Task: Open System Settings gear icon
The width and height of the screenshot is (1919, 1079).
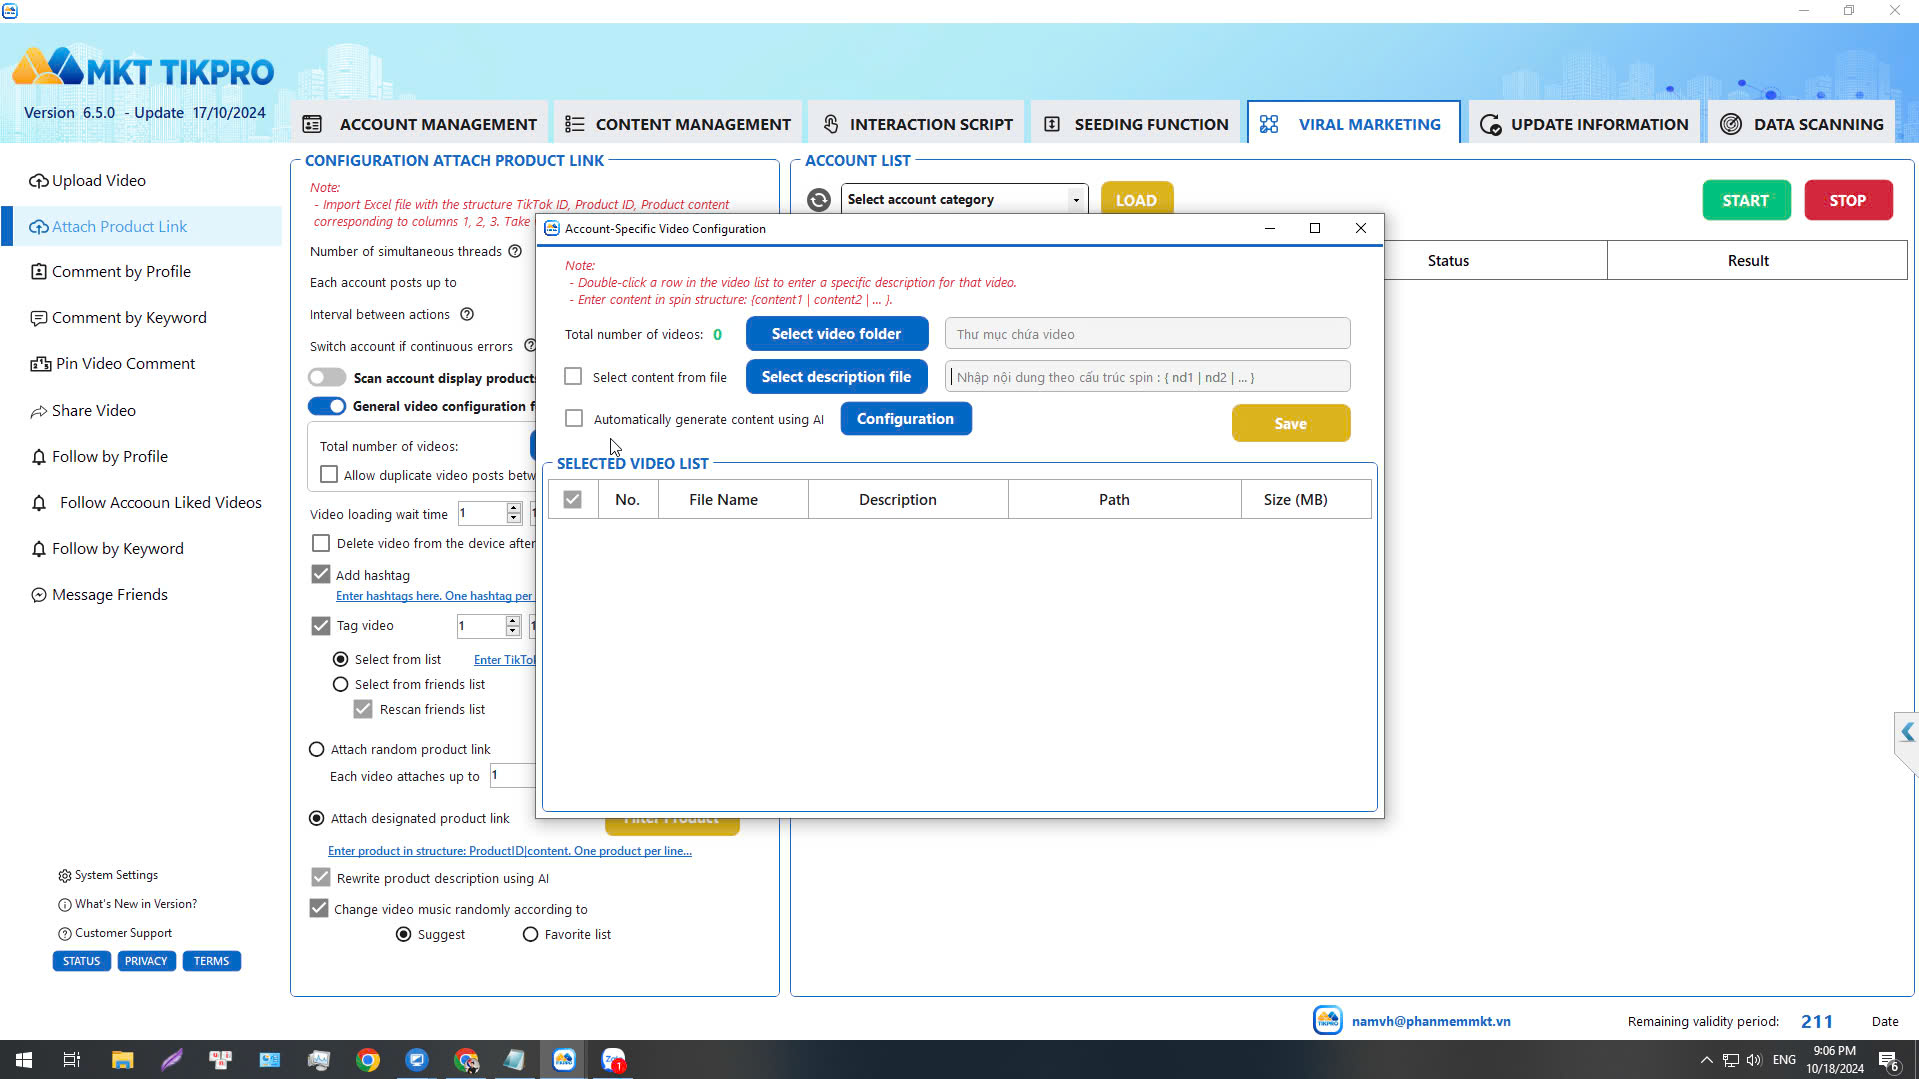Action: pyautogui.click(x=65, y=875)
